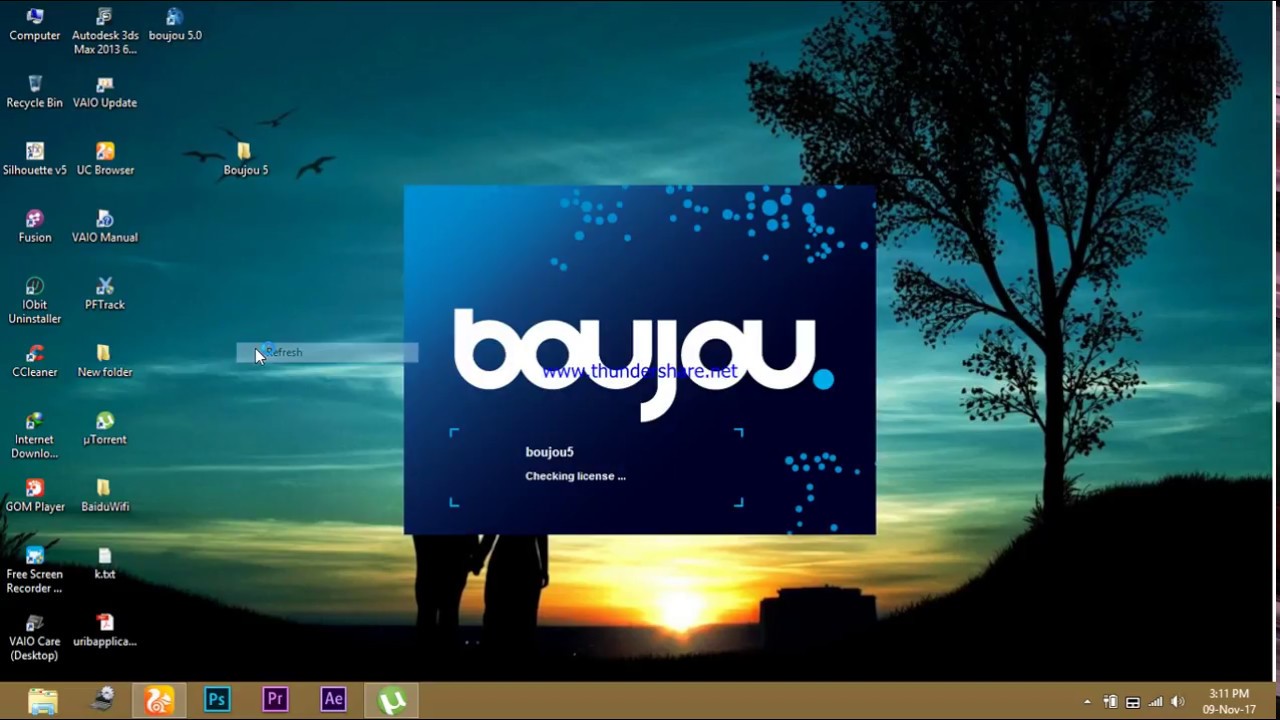This screenshot has height=720, width=1280.
Task: Open After Effects from the taskbar
Action: [333, 700]
